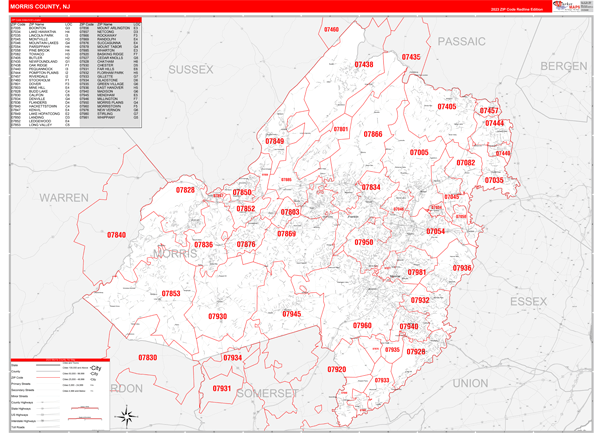Click the 07931 ZIP code label
The image size is (600, 440).
coord(222,388)
